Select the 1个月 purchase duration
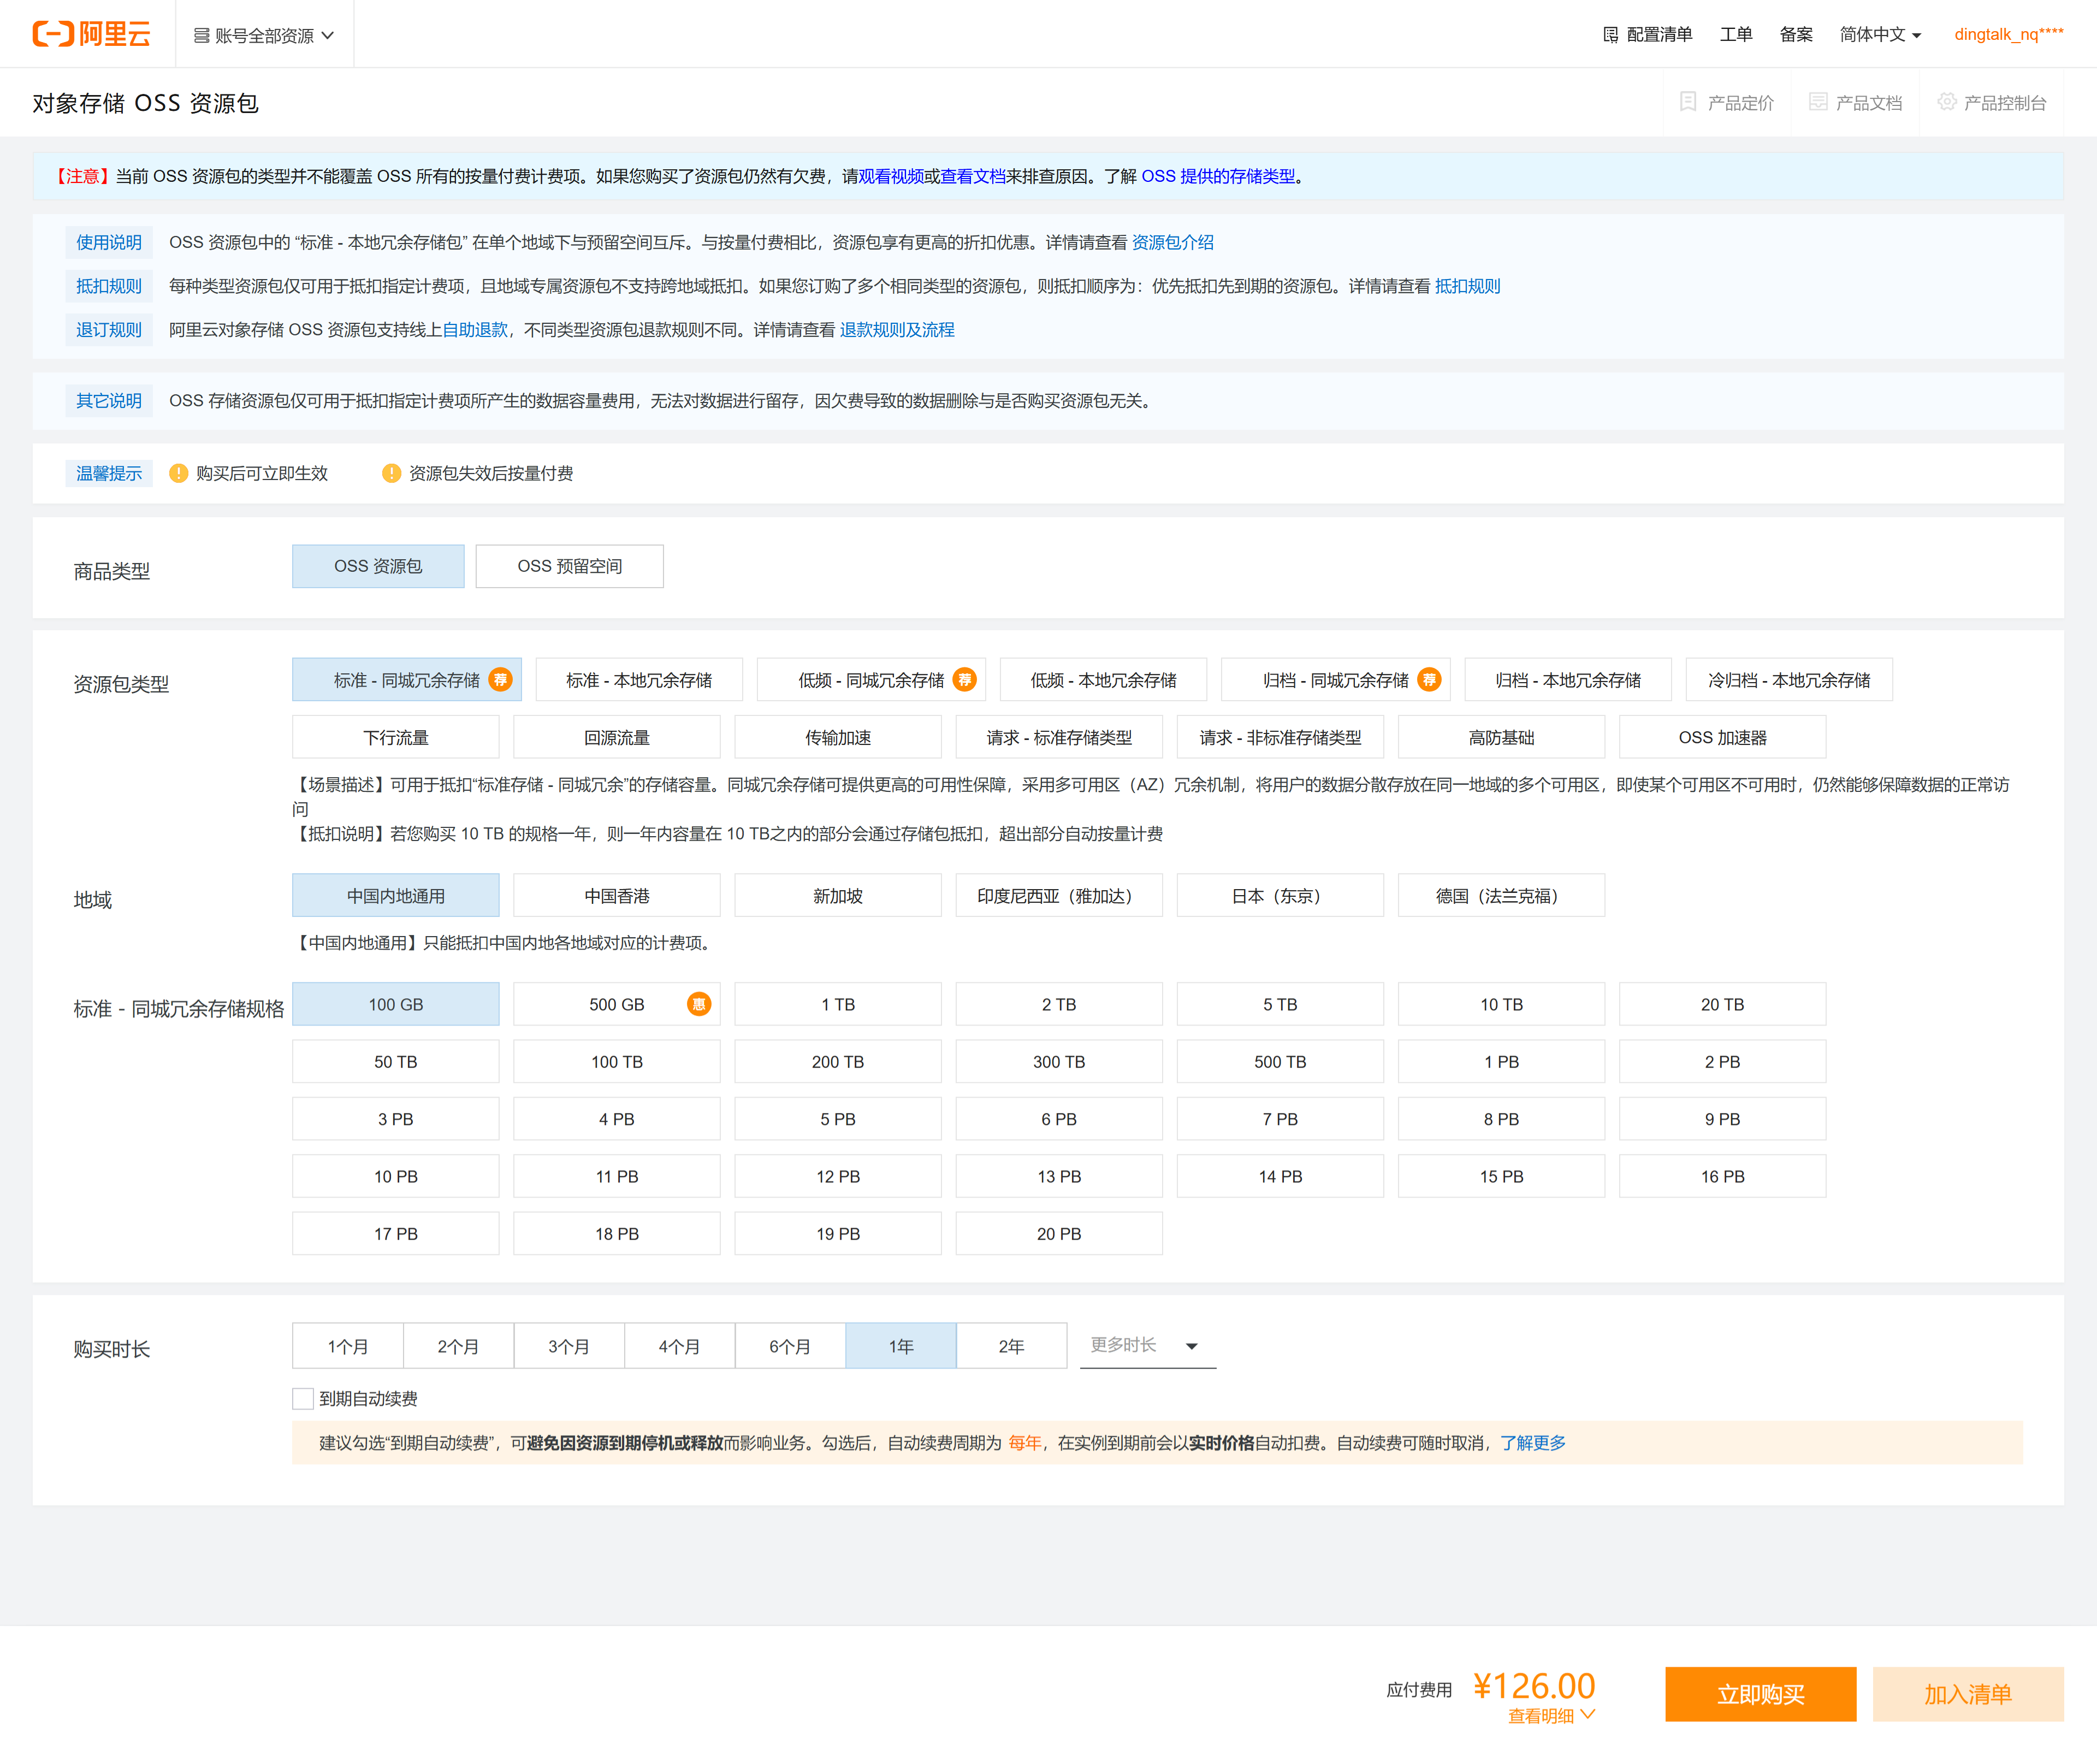 tap(348, 1346)
